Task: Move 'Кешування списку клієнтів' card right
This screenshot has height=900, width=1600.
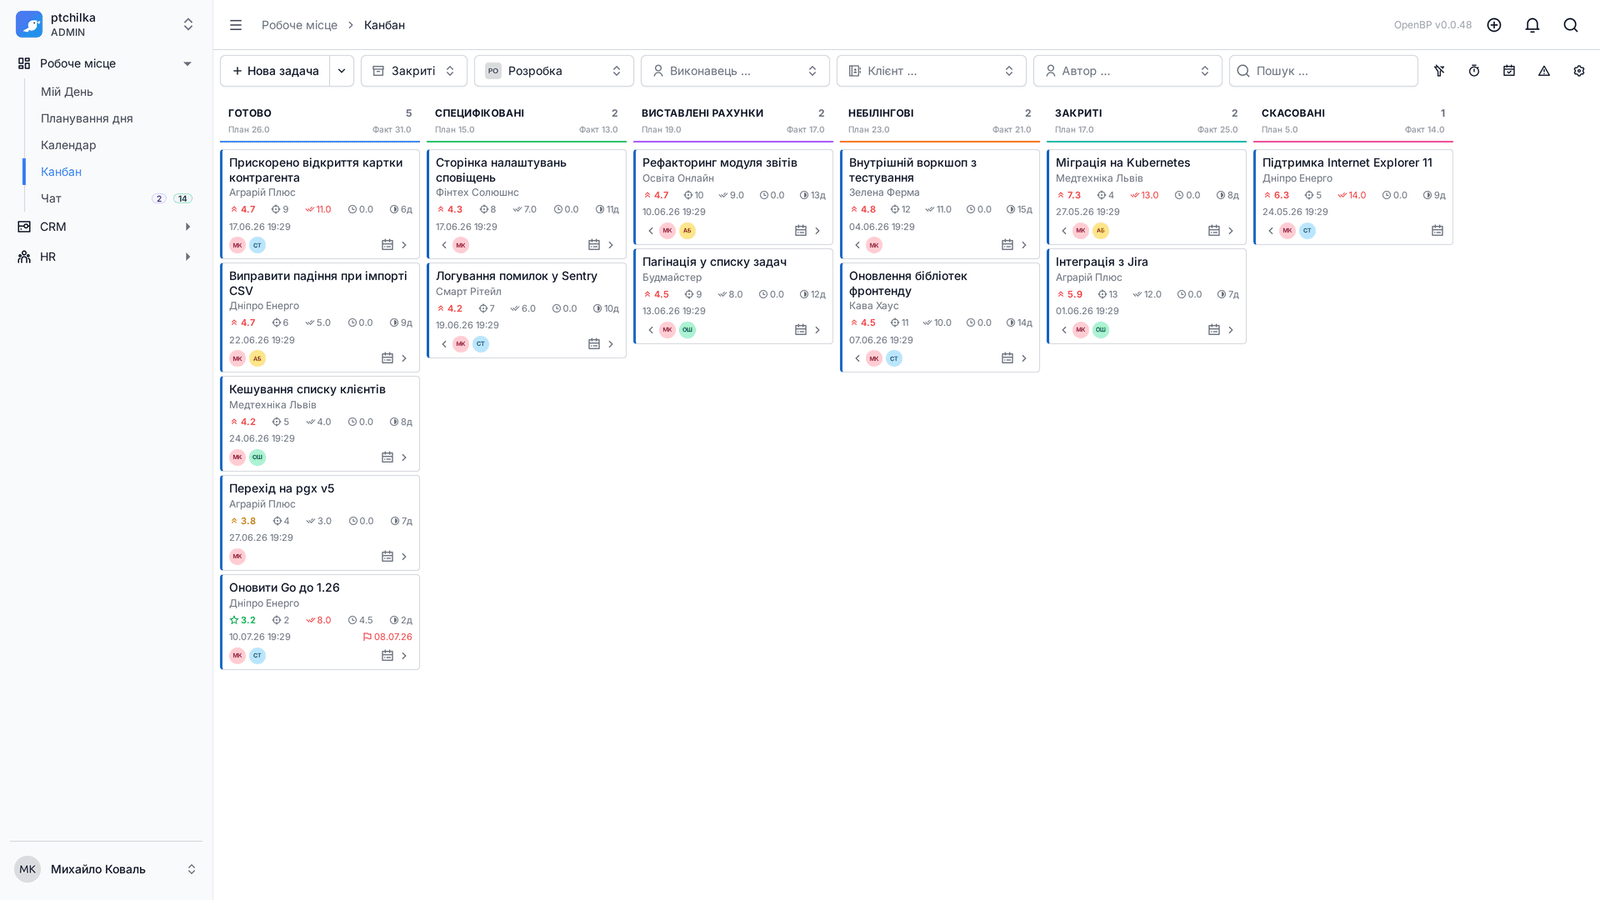Action: 404,457
